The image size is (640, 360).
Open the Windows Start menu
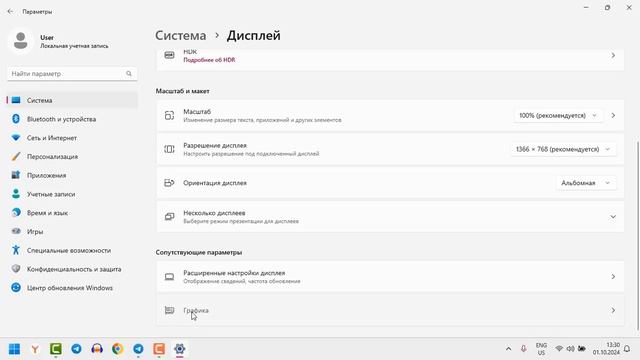(x=14, y=349)
